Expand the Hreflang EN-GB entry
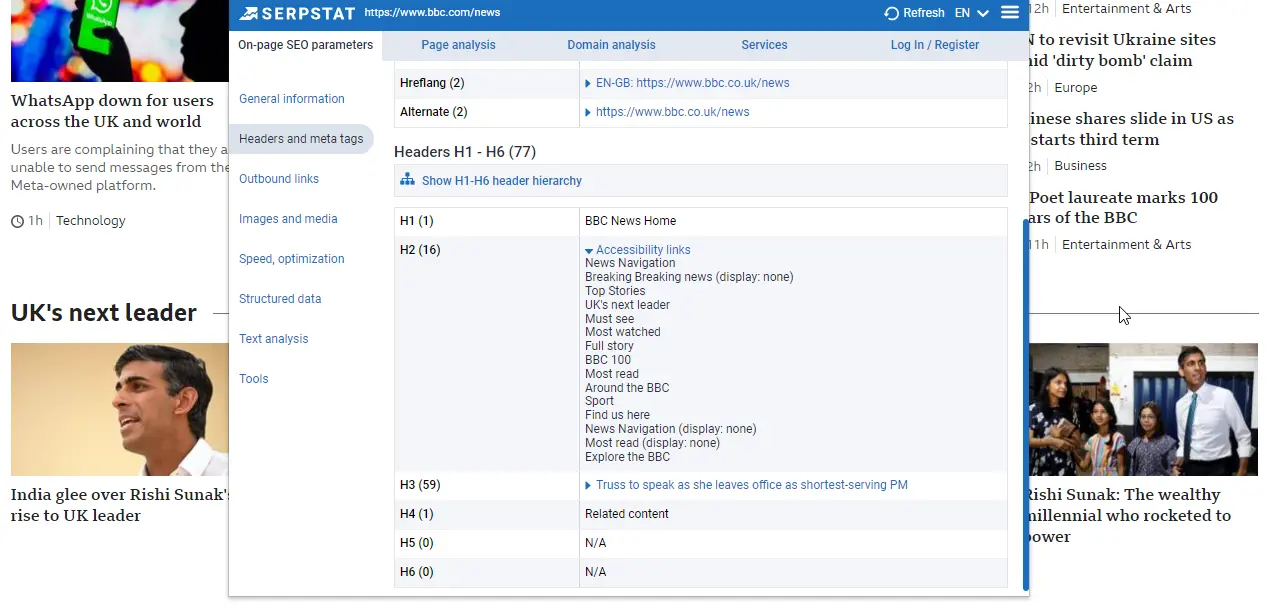The height and width of the screenshot is (615, 1273). point(588,84)
